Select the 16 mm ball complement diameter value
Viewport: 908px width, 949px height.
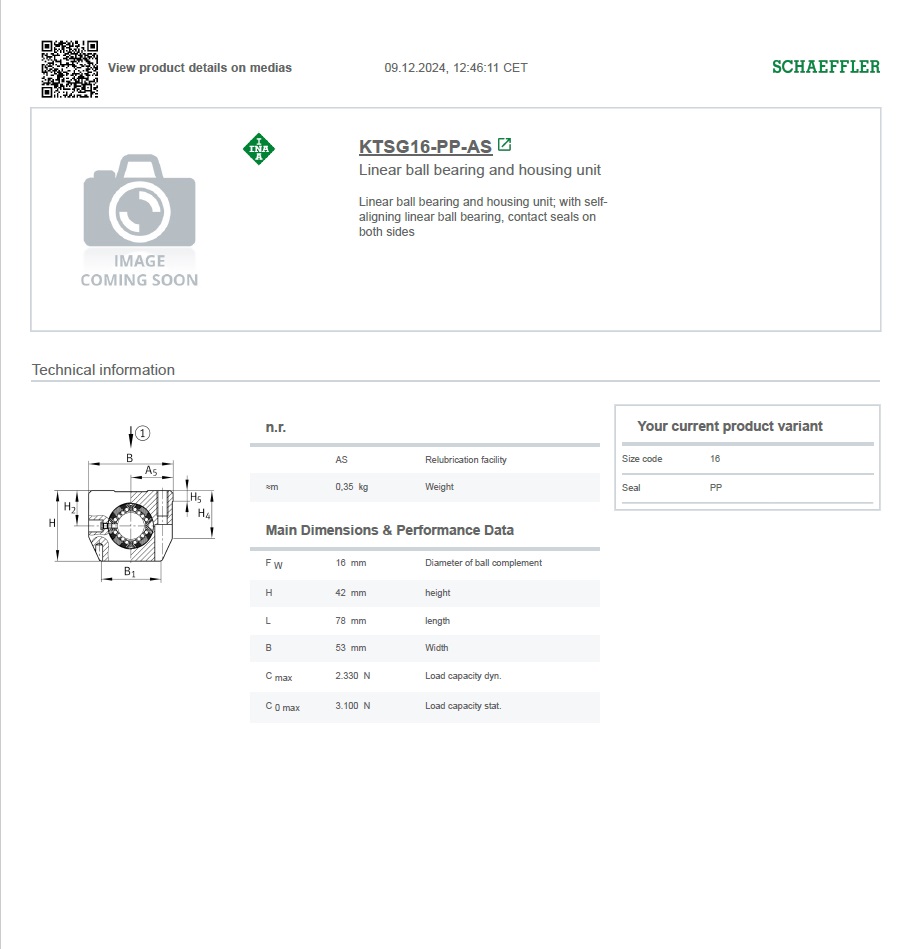tap(351, 563)
